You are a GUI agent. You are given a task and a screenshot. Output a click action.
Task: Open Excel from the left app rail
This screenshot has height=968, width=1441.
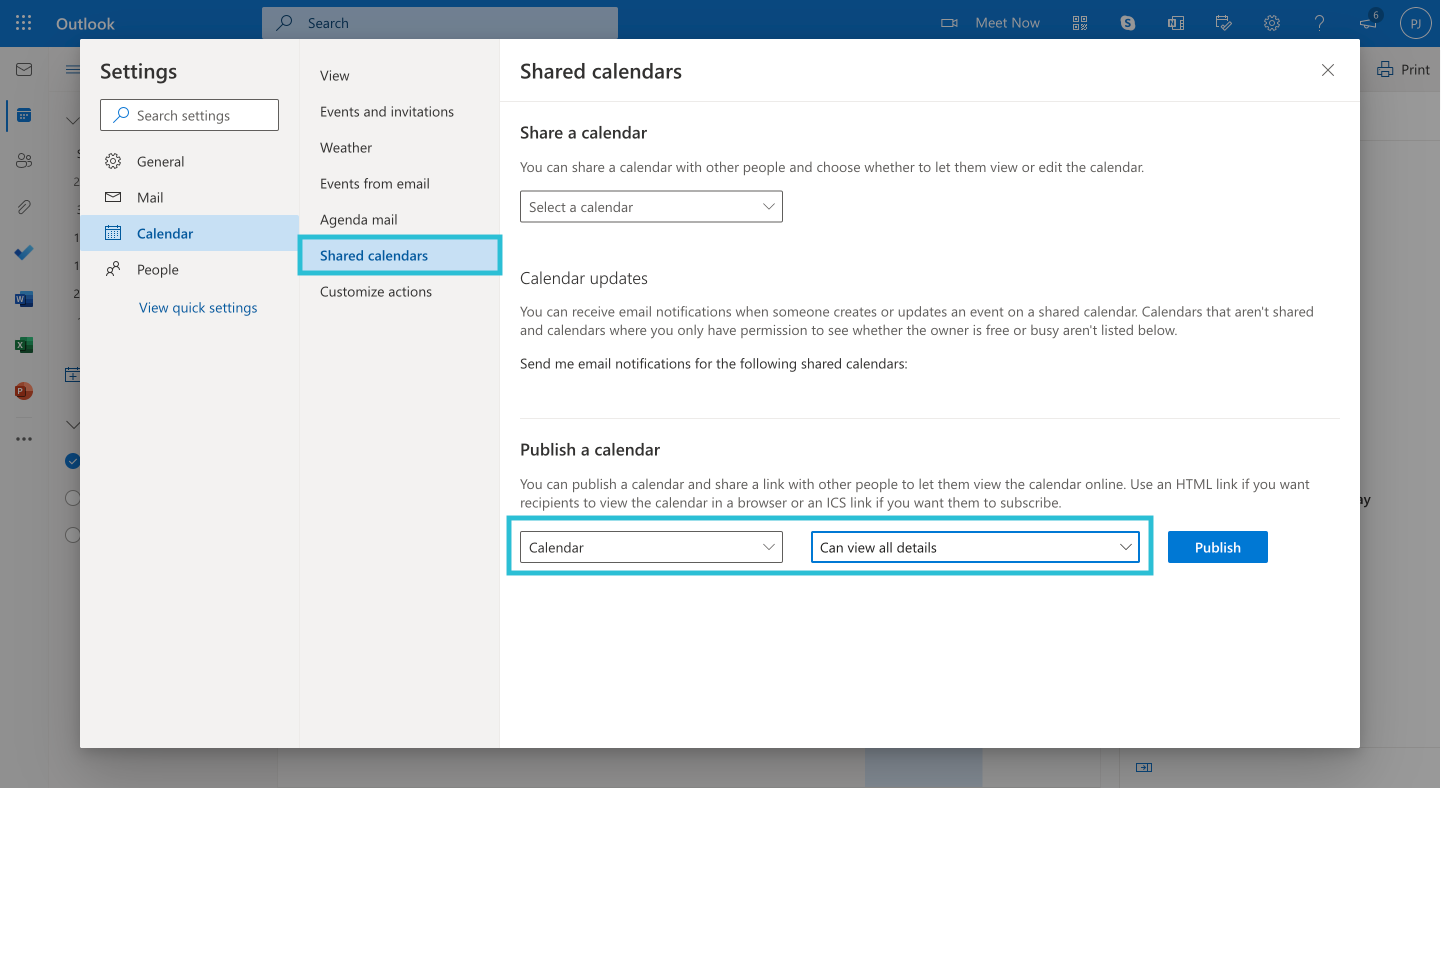[24, 345]
